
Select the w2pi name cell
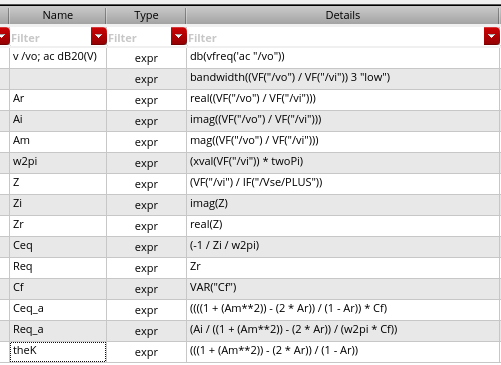58,163
